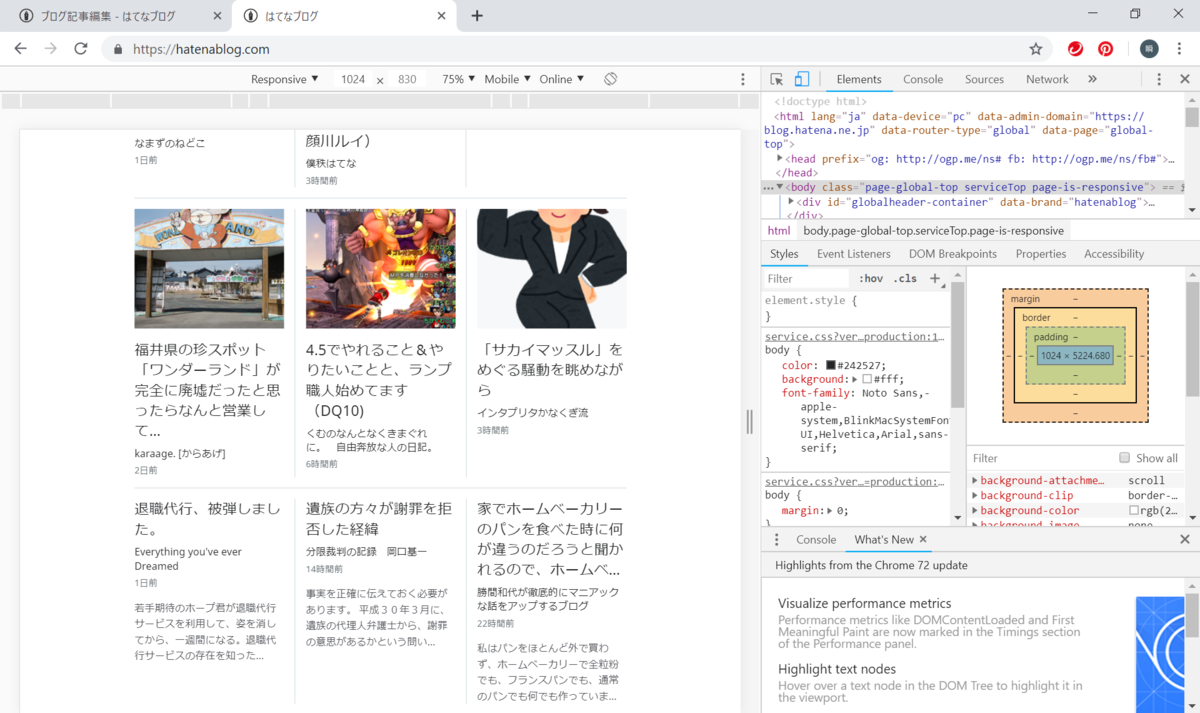The width and height of the screenshot is (1200, 713).
Task: Switch to Properties sidebar tab
Action: (x=1041, y=254)
